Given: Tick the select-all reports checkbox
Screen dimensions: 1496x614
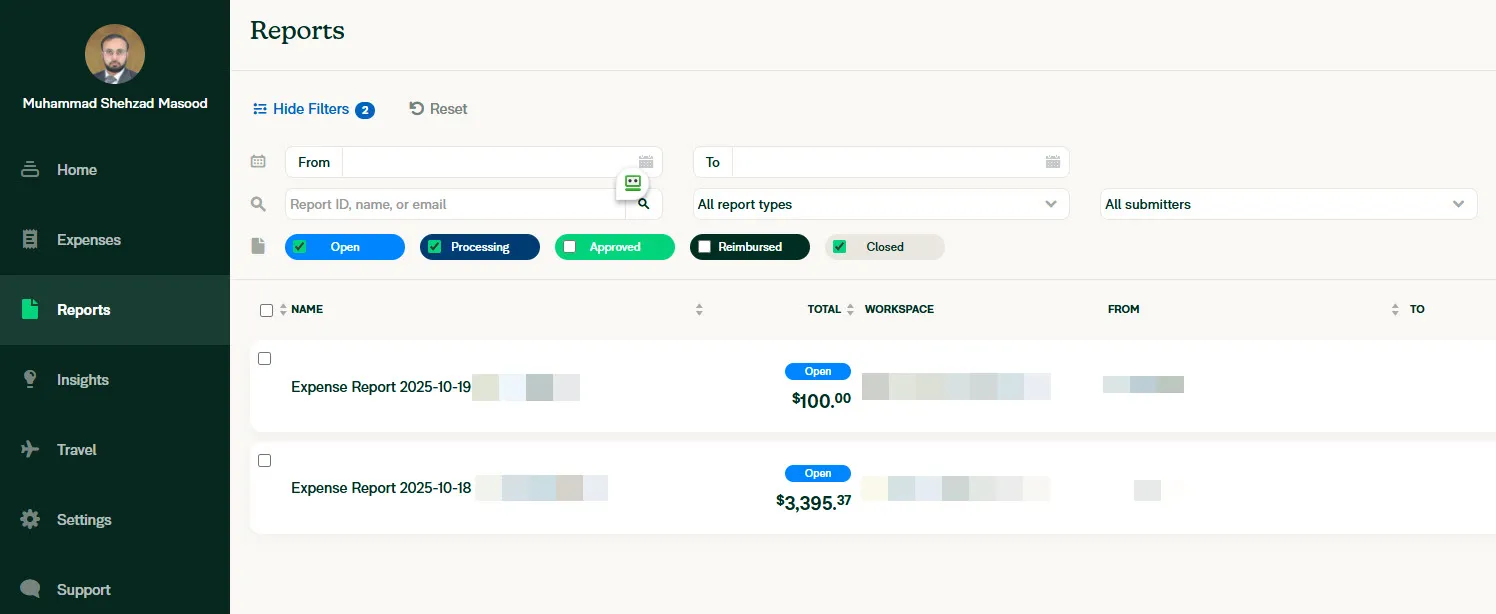Looking at the screenshot, I should pyautogui.click(x=266, y=310).
